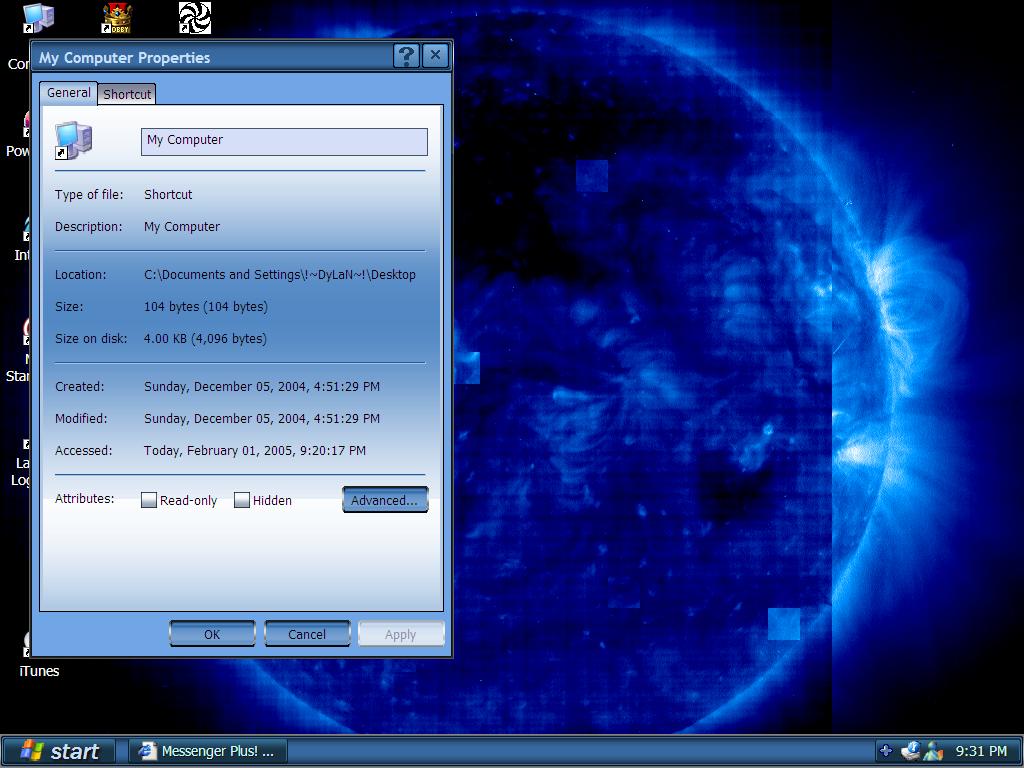Image resolution: width=1024 pixels, height=768 pixels.
Task: Click the My Computer icon in the dialog
Action: pyautogui.click(x=73, y=141)
